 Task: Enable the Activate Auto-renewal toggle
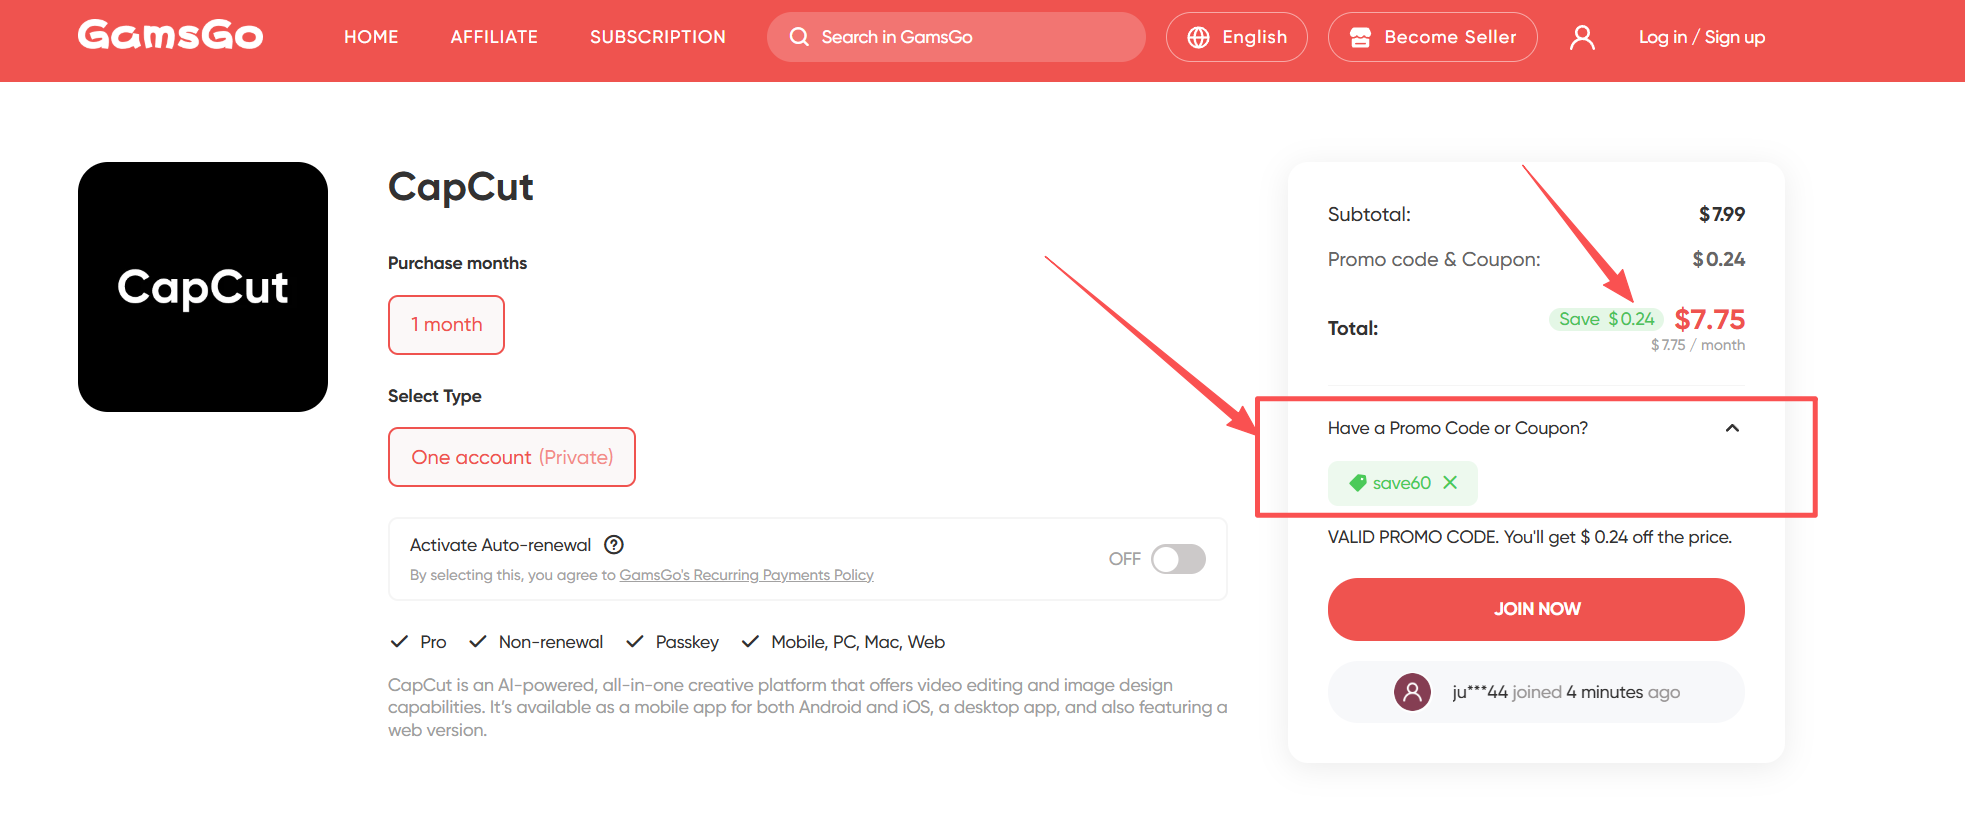click(x=1178, y=559)
